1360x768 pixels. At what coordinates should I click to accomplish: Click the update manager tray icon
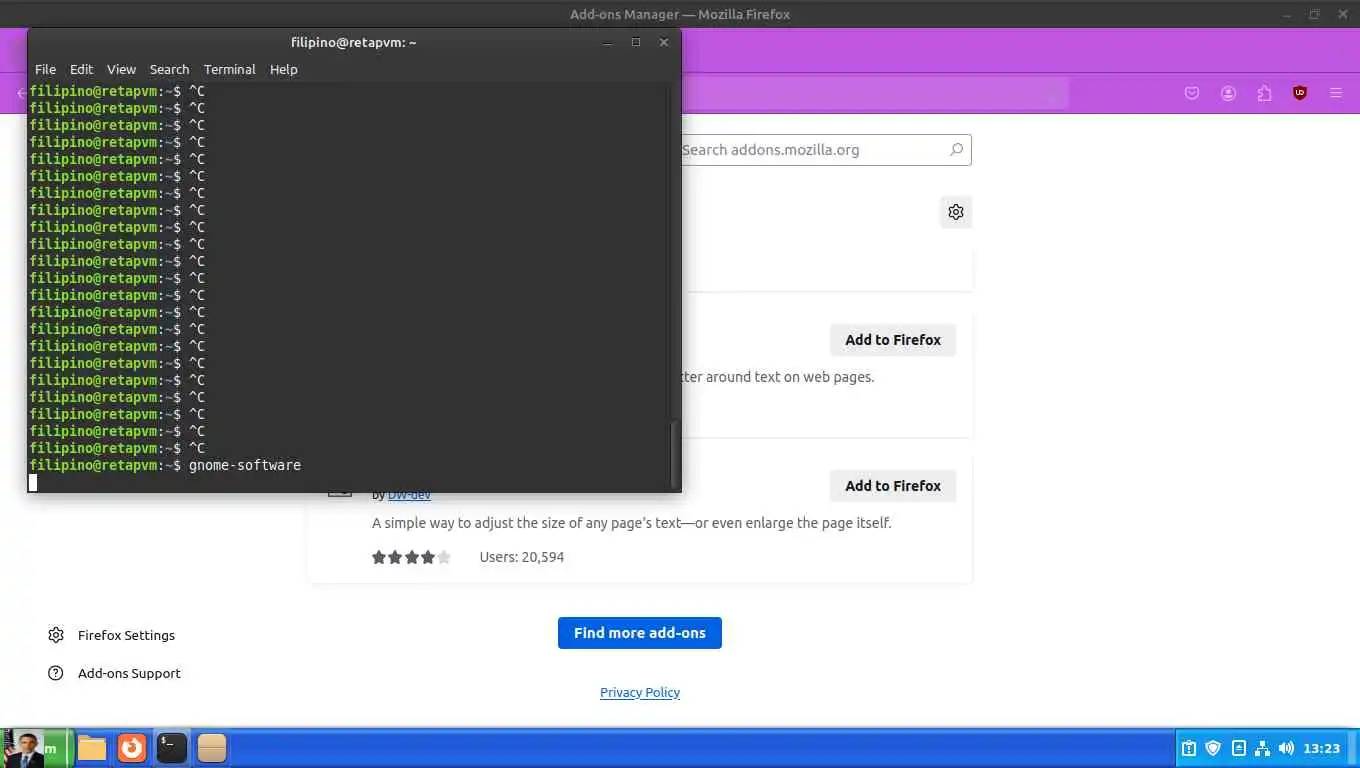1238,748
